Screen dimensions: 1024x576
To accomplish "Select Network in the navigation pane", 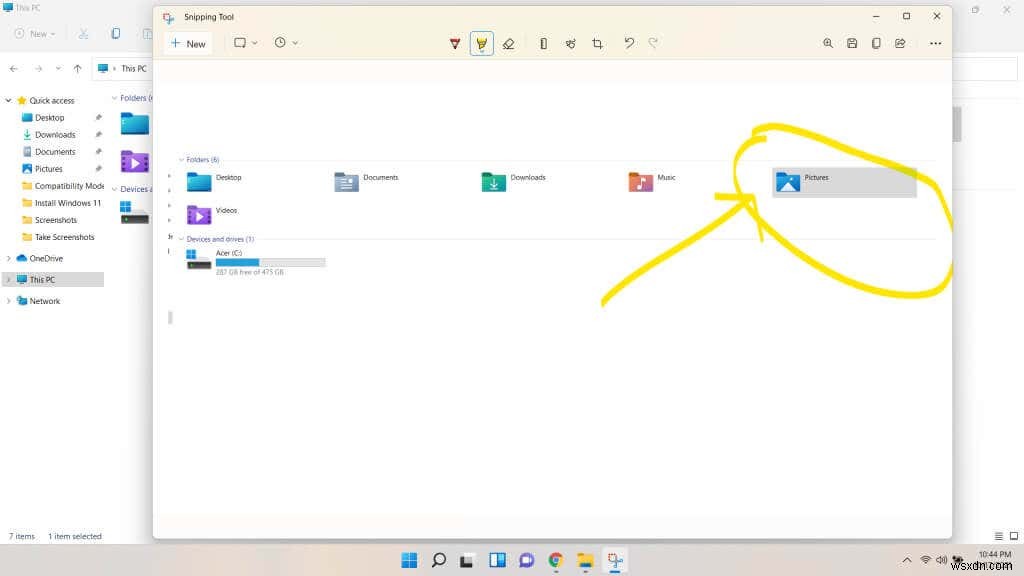I will click(x=46, y=300).
